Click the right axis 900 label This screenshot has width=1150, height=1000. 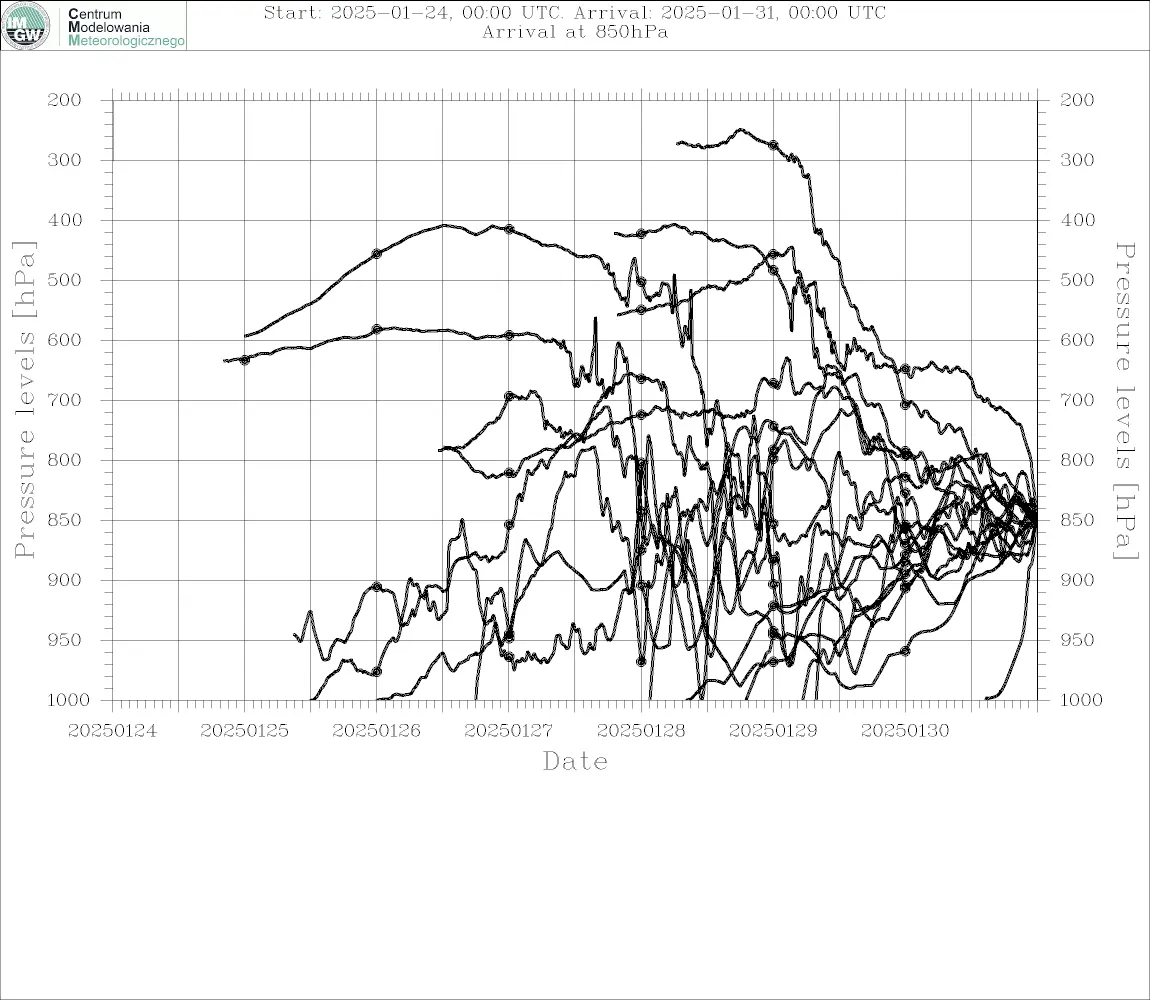coord(1077,580)
